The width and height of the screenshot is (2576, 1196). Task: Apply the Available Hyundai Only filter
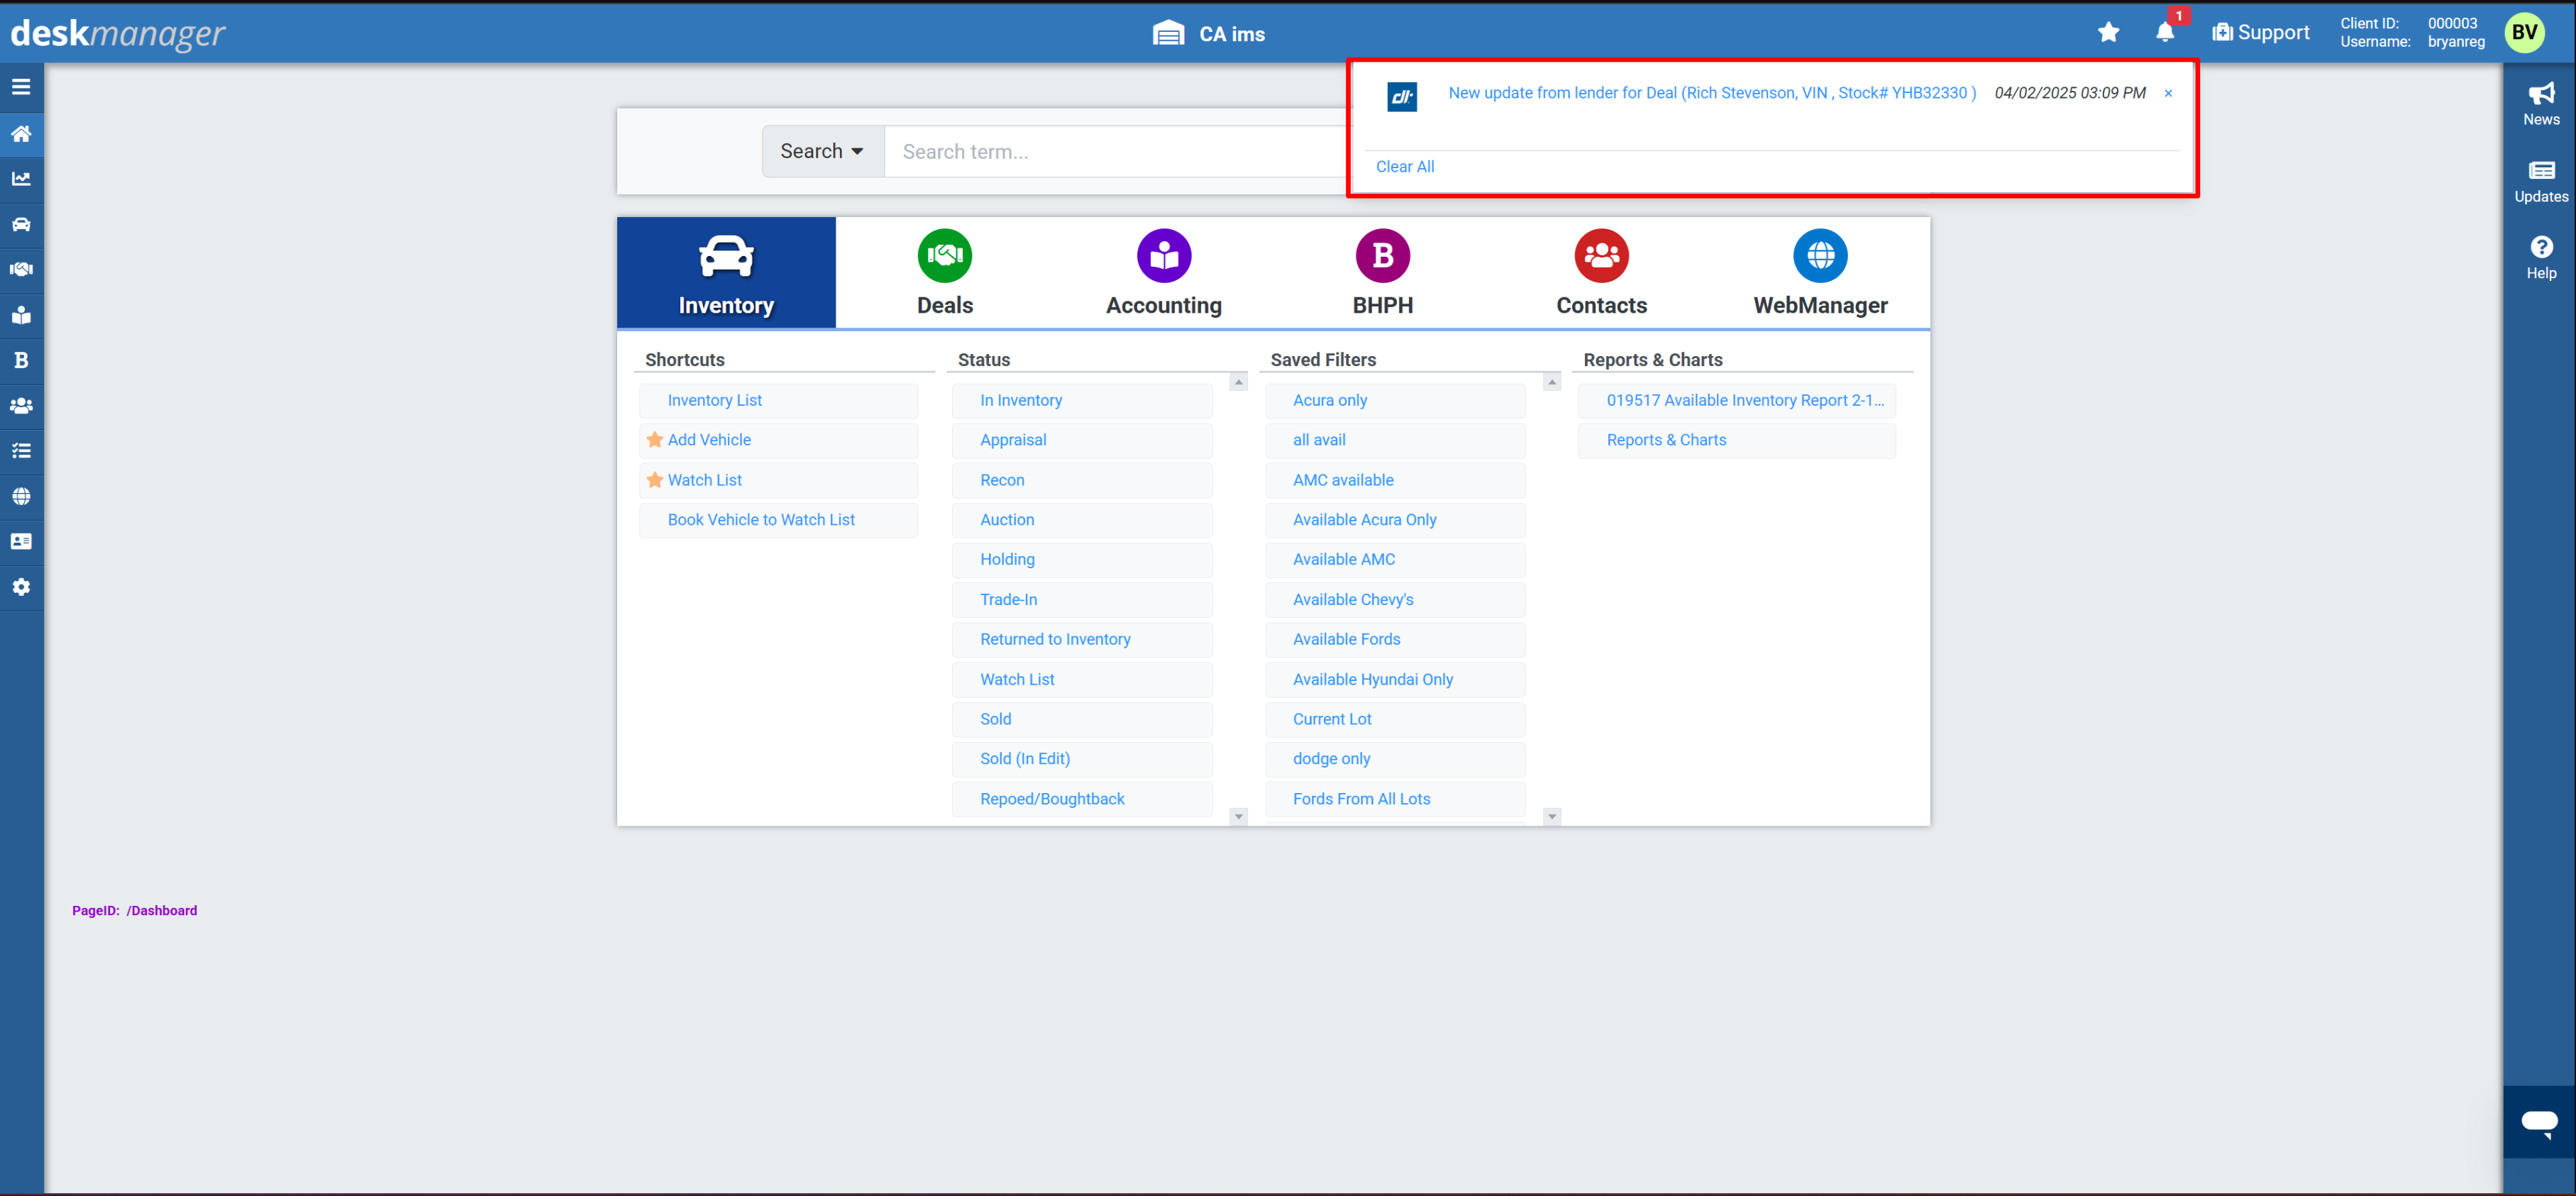tap(1395, 680)
